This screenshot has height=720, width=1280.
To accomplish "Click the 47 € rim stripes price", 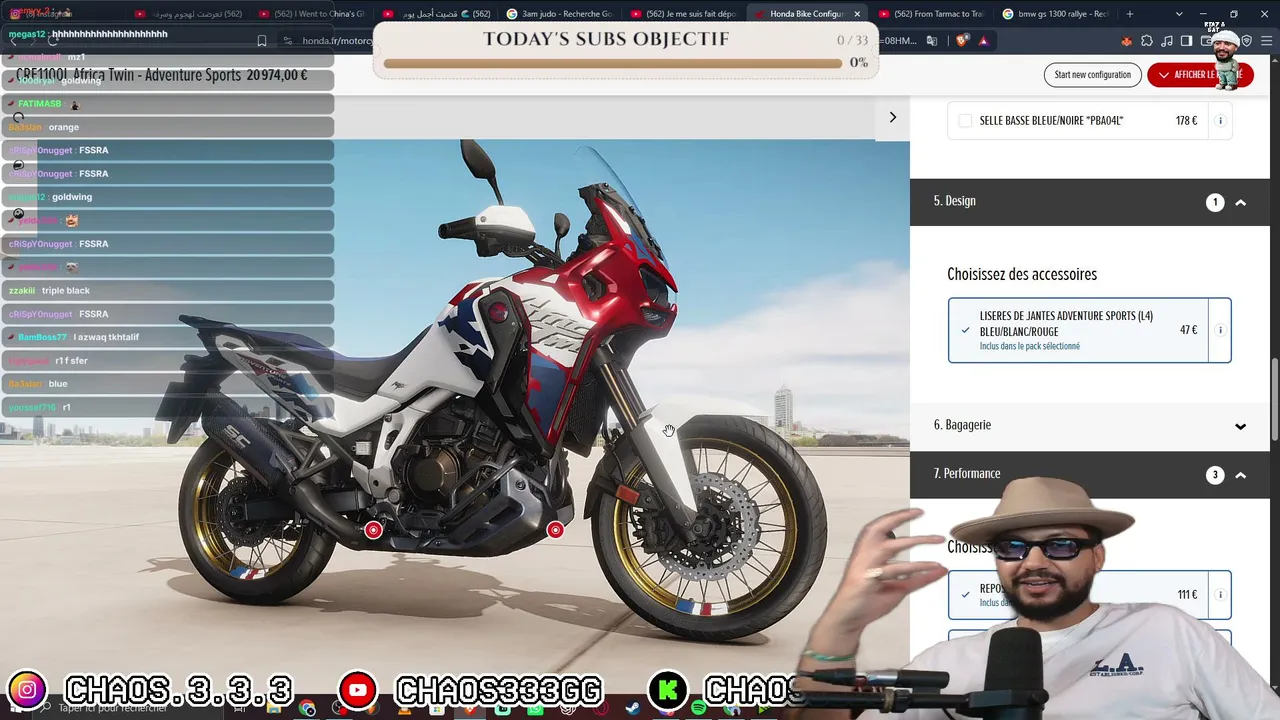I will [x=1188, y=330].
